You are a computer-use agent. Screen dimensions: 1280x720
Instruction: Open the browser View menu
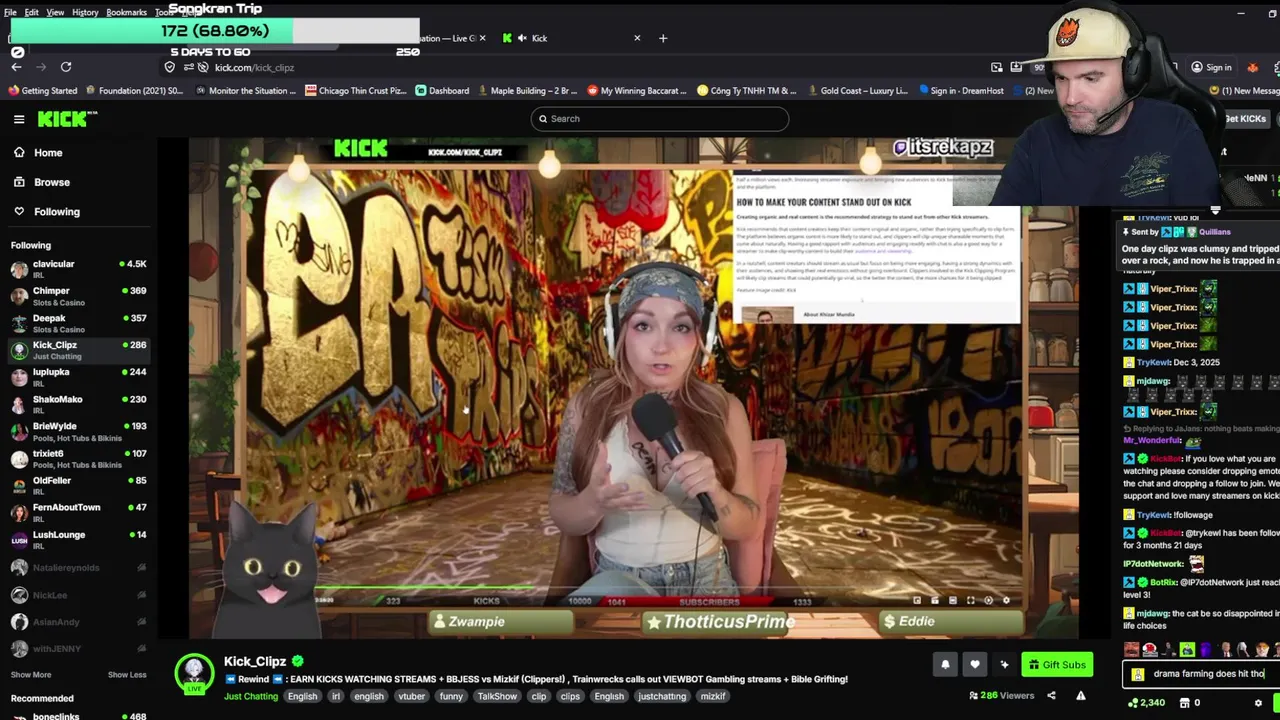55,12
